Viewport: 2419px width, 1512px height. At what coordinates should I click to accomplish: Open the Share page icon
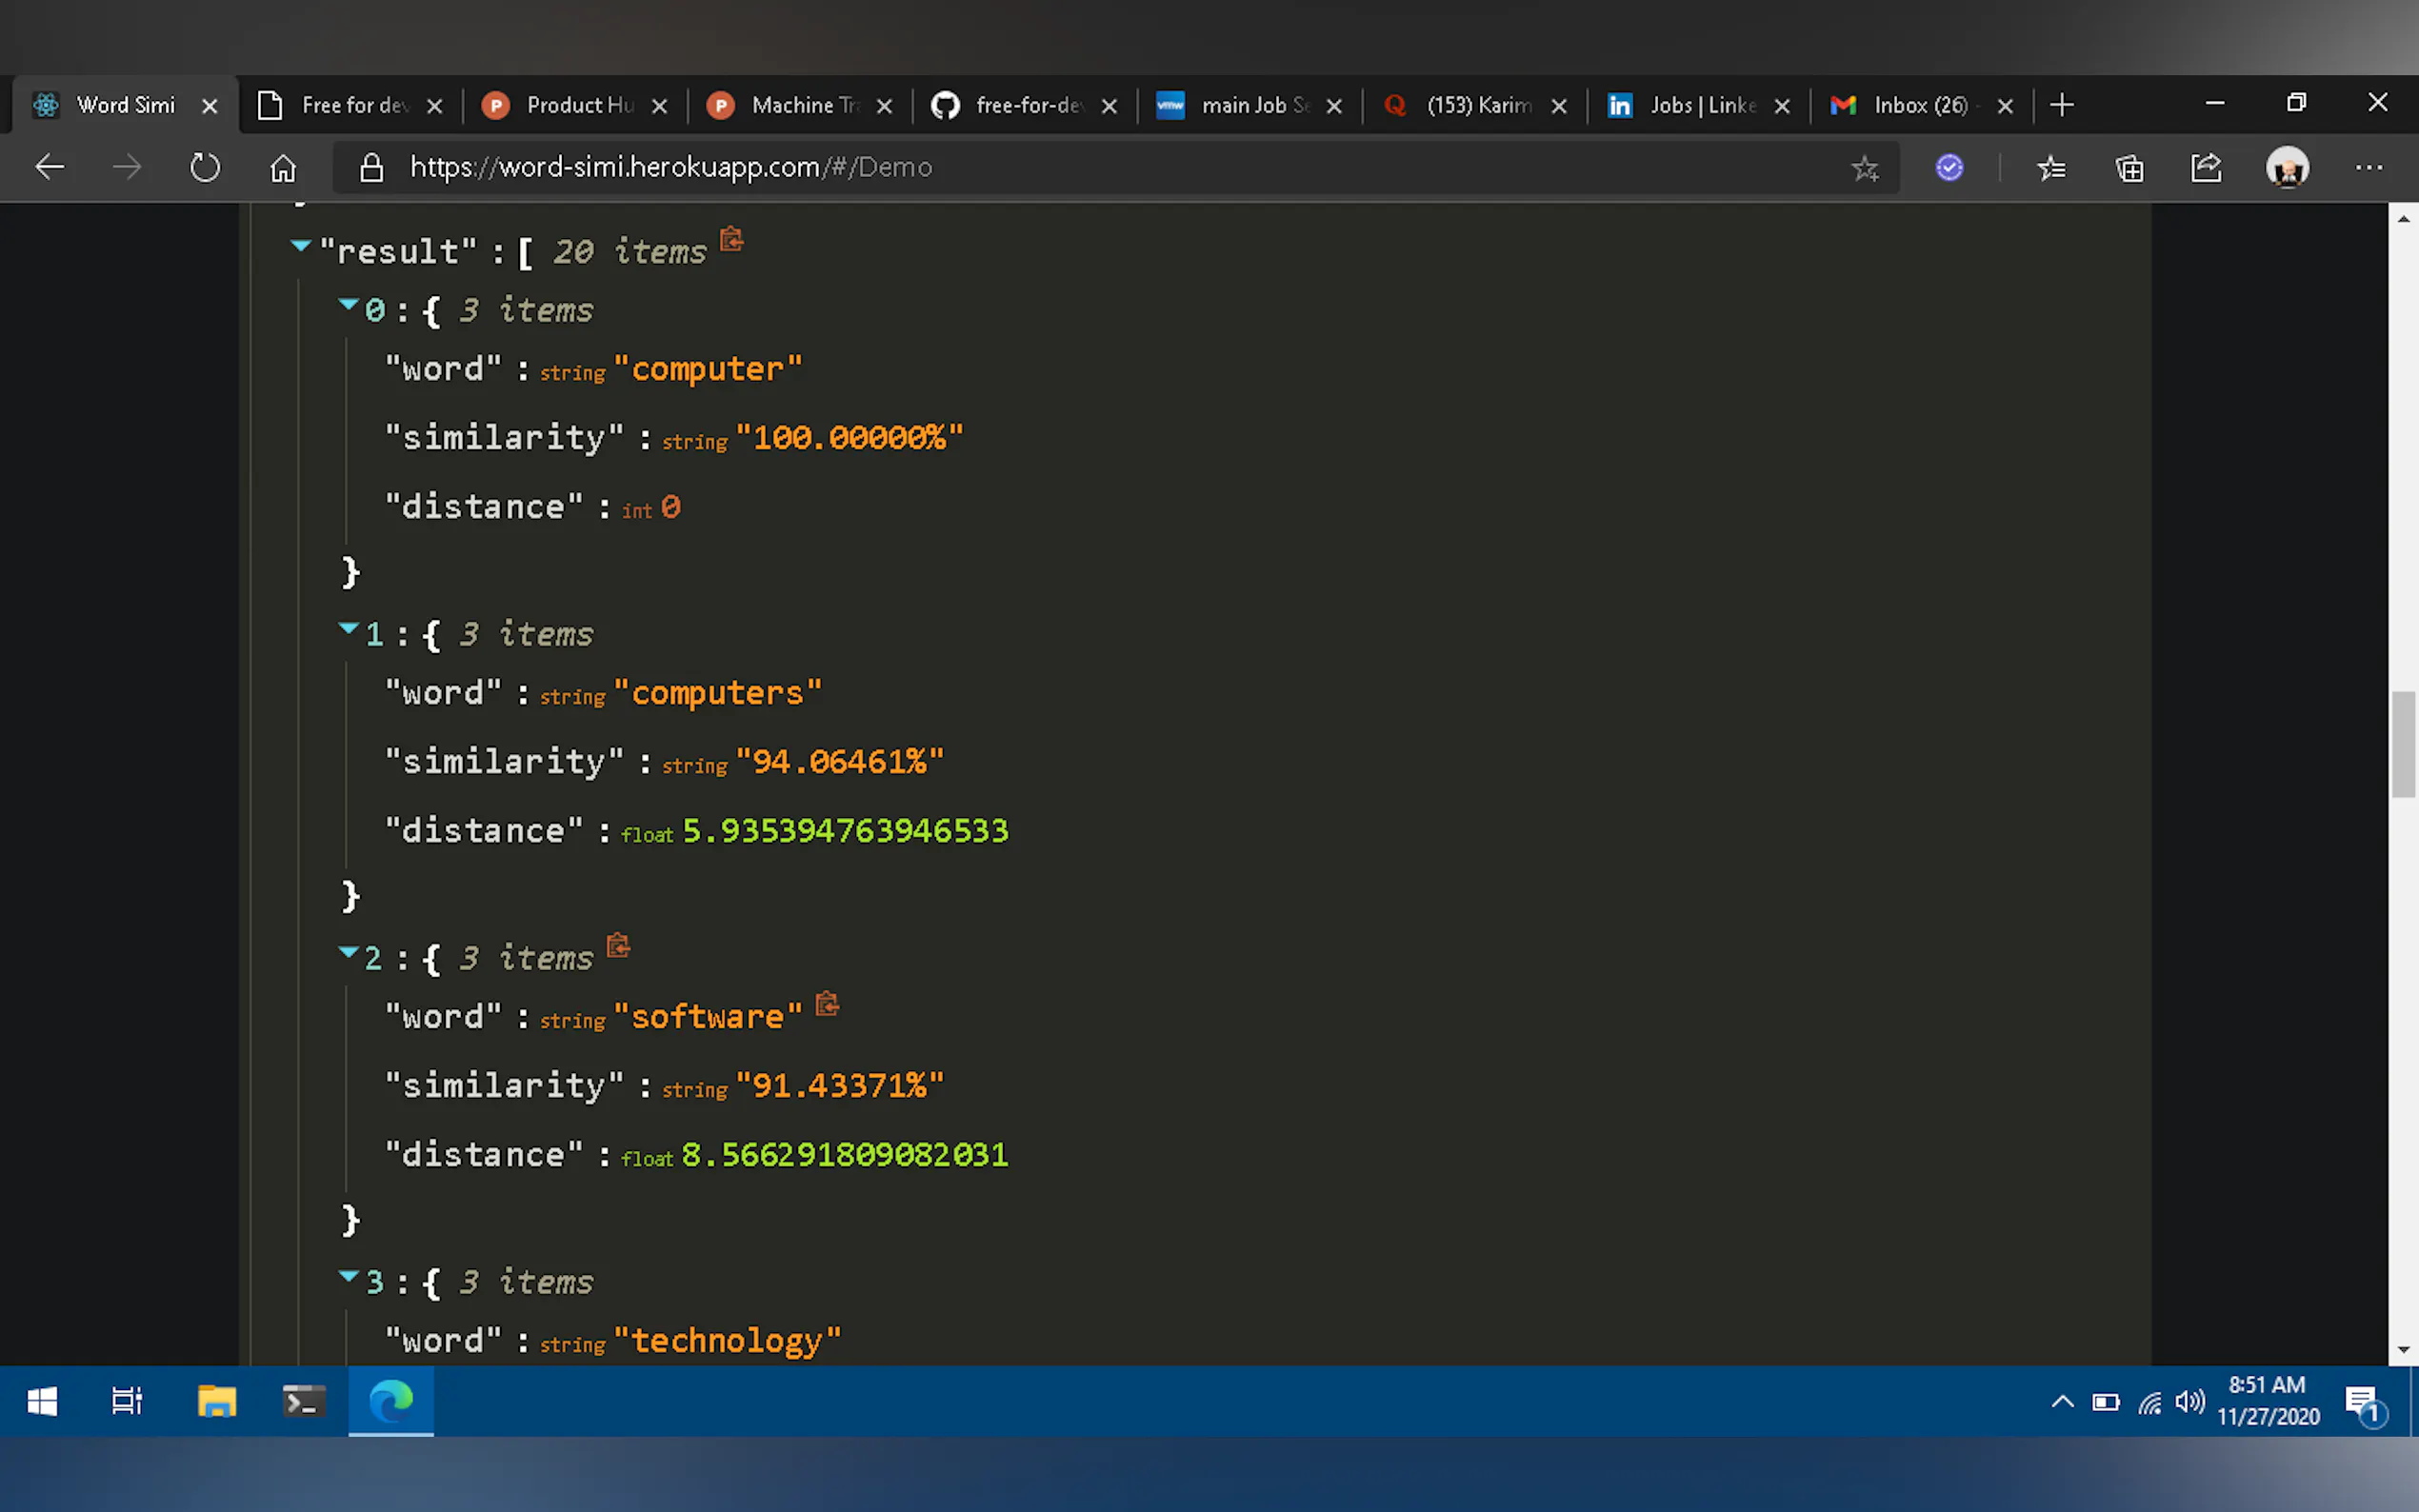point(2206,168)
